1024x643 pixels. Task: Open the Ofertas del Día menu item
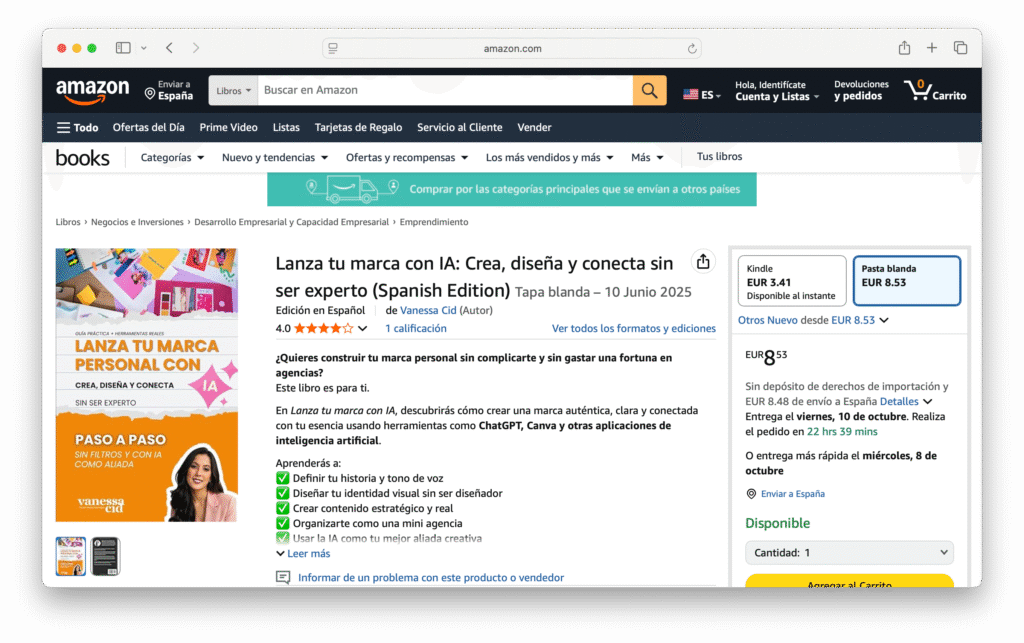click(x=148, y=127)
